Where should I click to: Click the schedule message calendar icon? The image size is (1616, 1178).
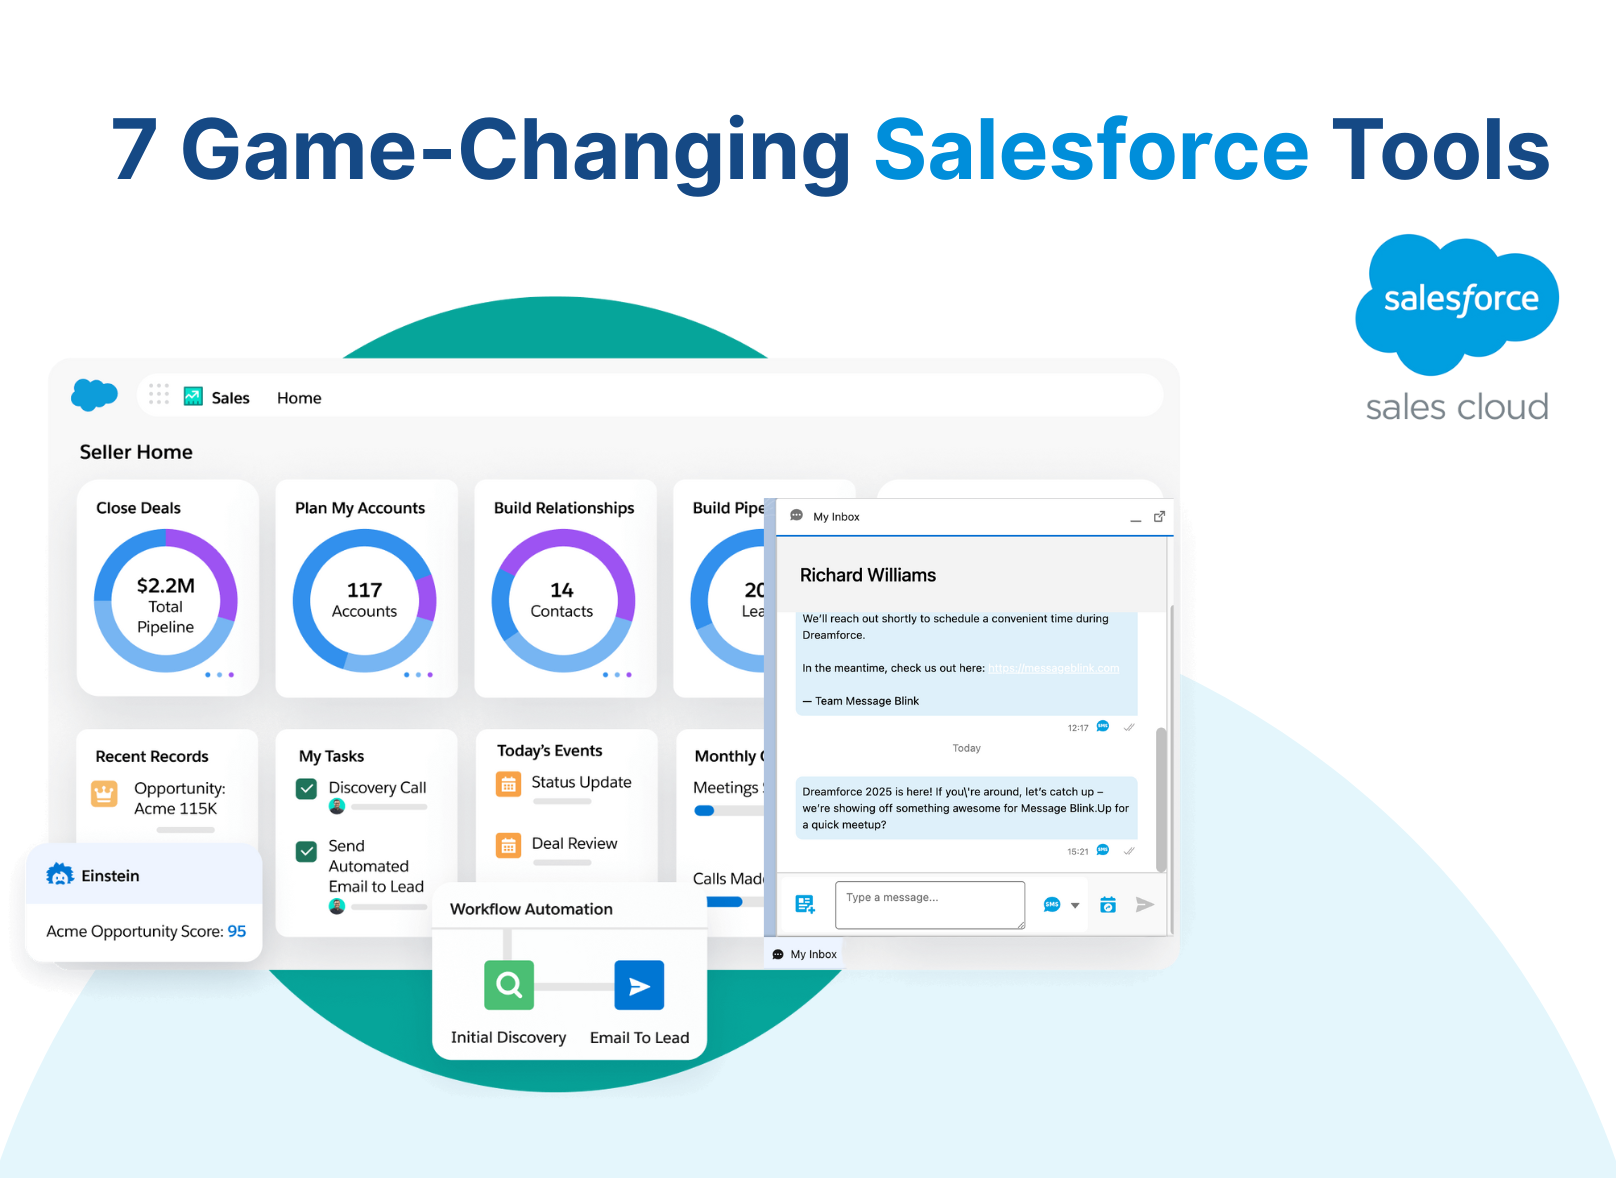1108,905
